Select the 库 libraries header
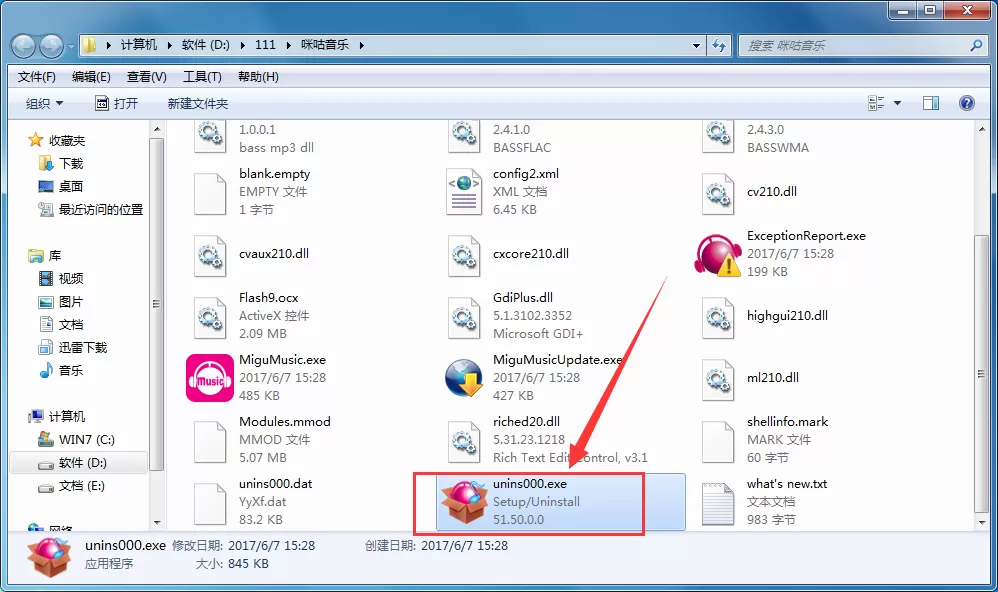This screenshot has width=998, height=592. tap(55, 255)
